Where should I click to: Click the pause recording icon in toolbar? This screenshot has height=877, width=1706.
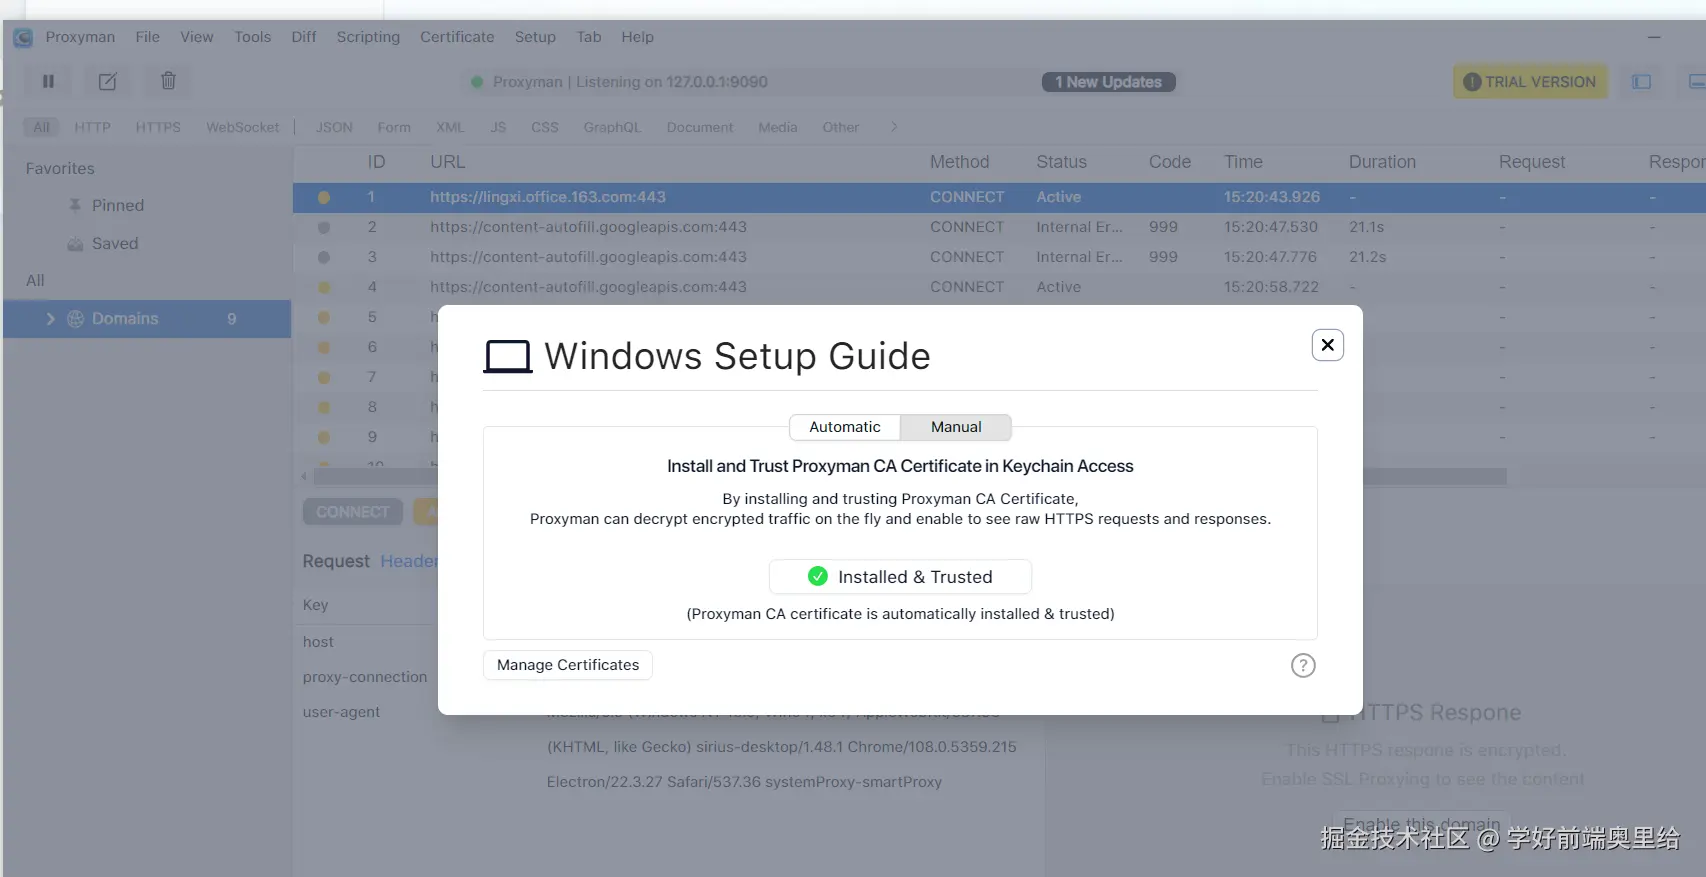[48, 82]
